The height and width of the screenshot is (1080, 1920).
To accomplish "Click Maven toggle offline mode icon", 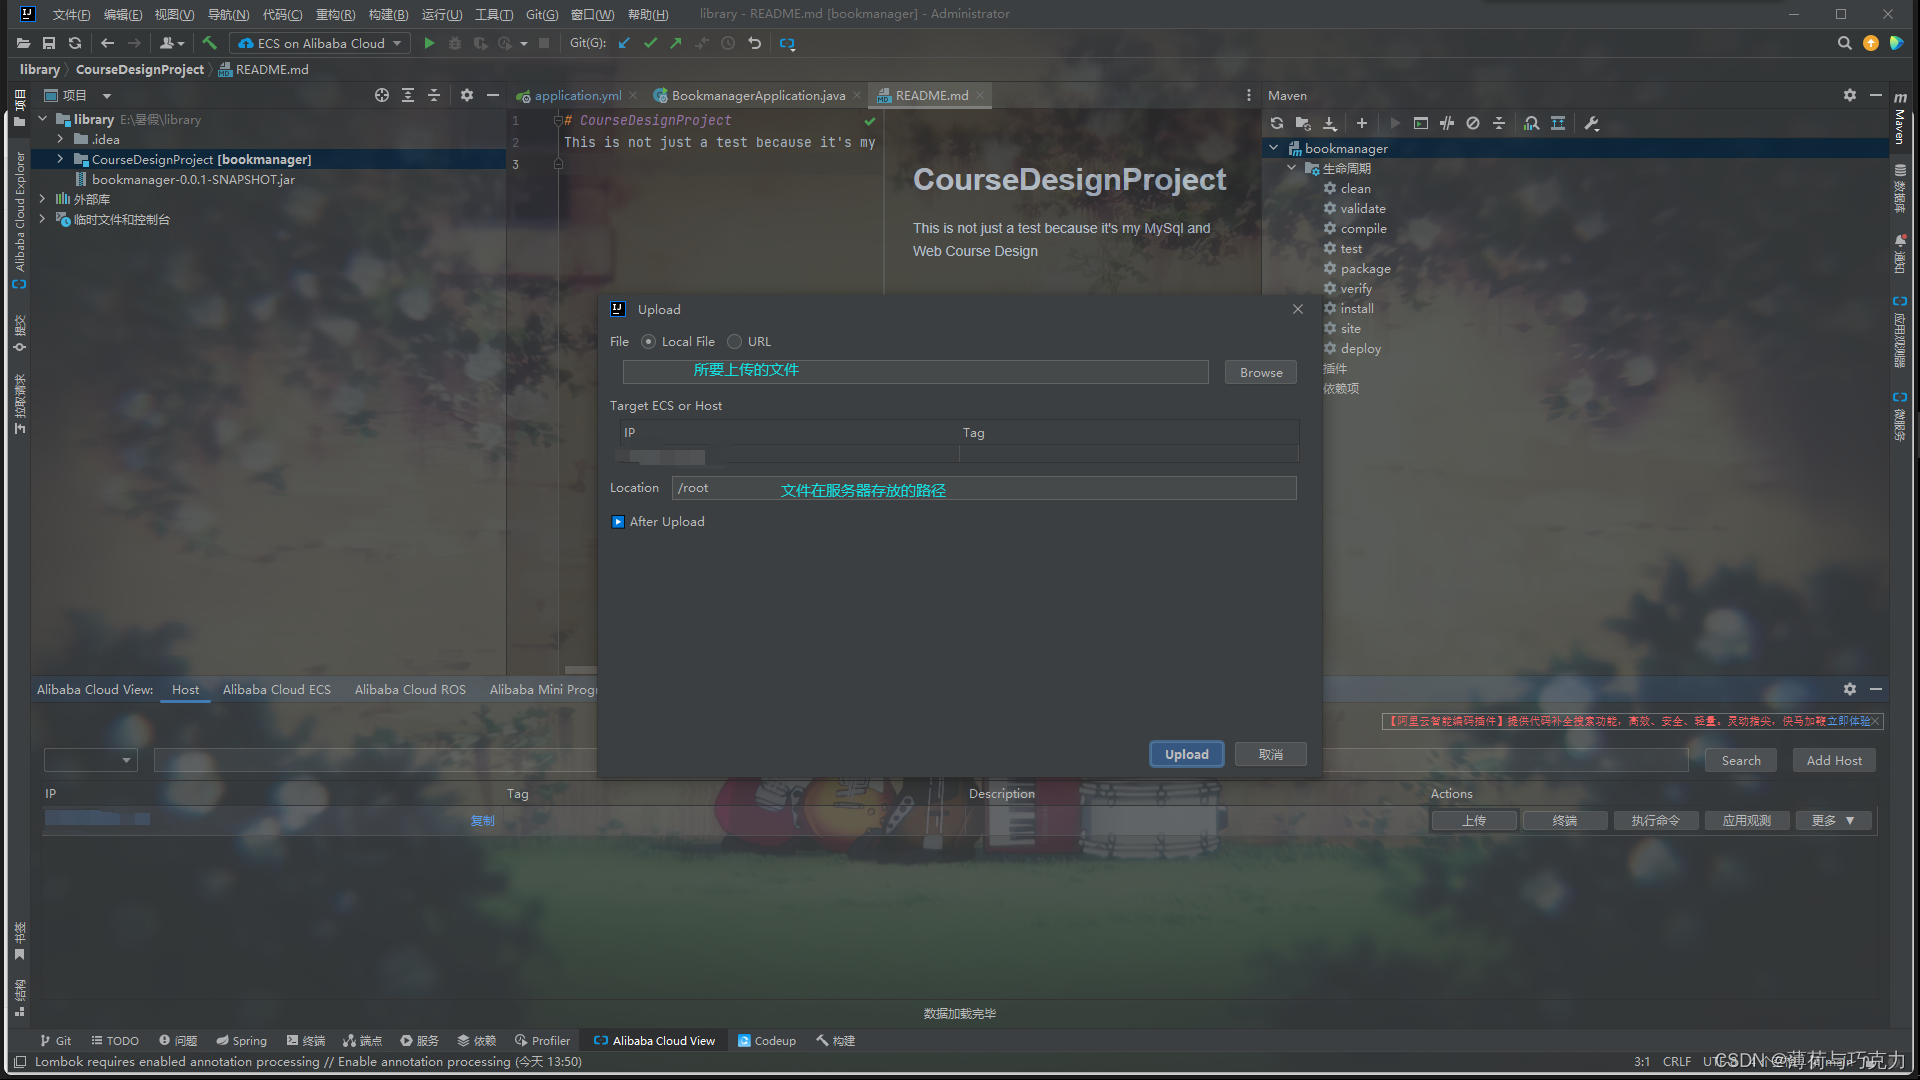I will [x=1446, y=123].
